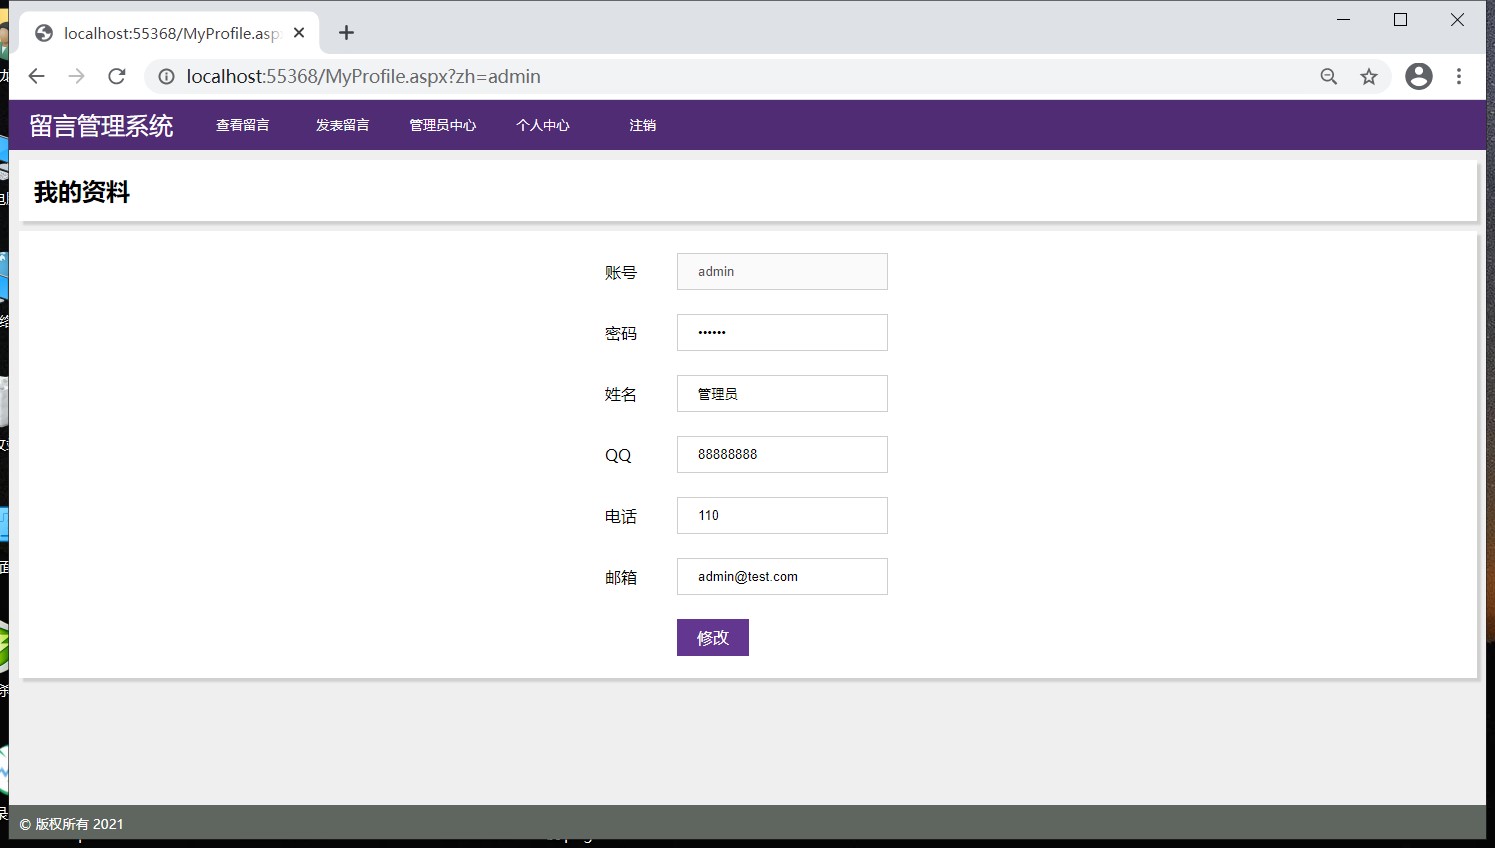Open a new browser tab
Screen dimensions: 1495x848
coord(346,33)
